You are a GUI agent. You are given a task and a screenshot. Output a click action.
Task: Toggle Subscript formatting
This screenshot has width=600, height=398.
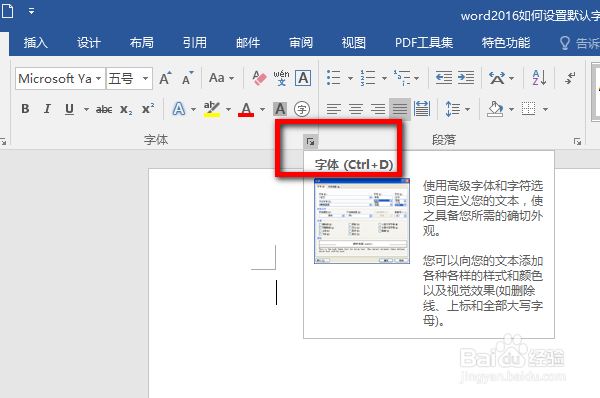126,109
